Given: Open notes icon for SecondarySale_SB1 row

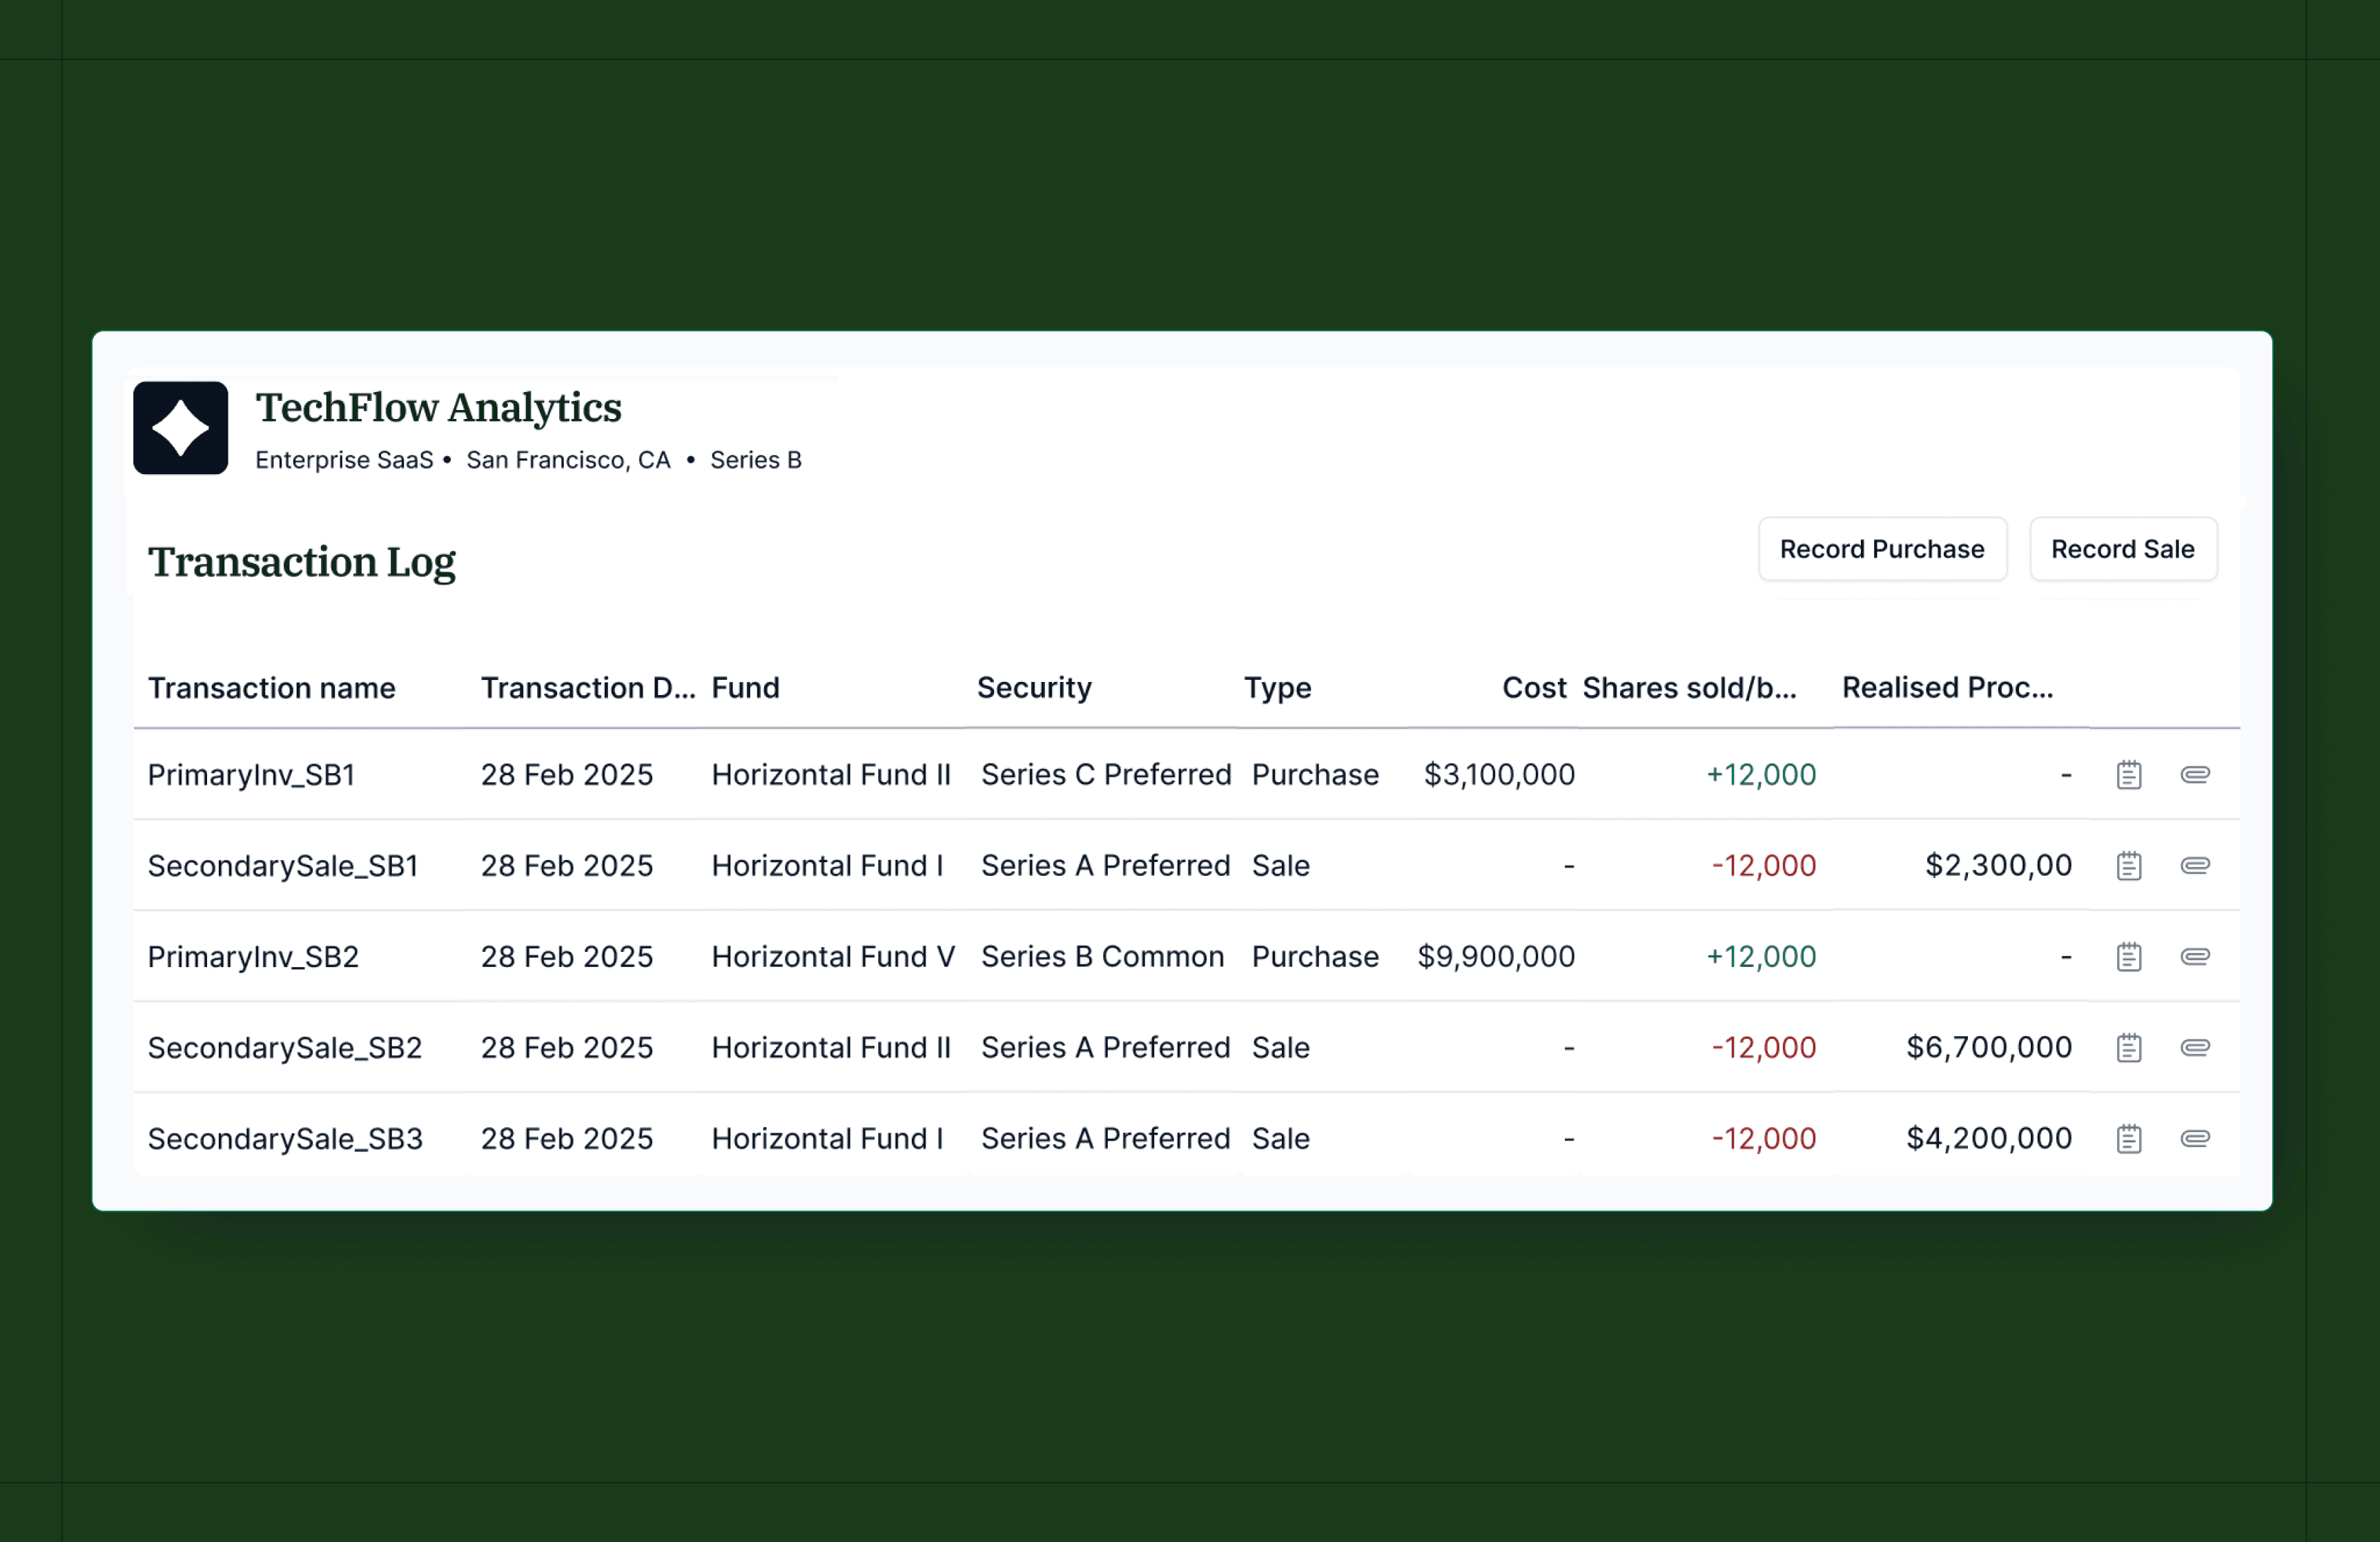Looking at the screenshot, I should 2128,866.
